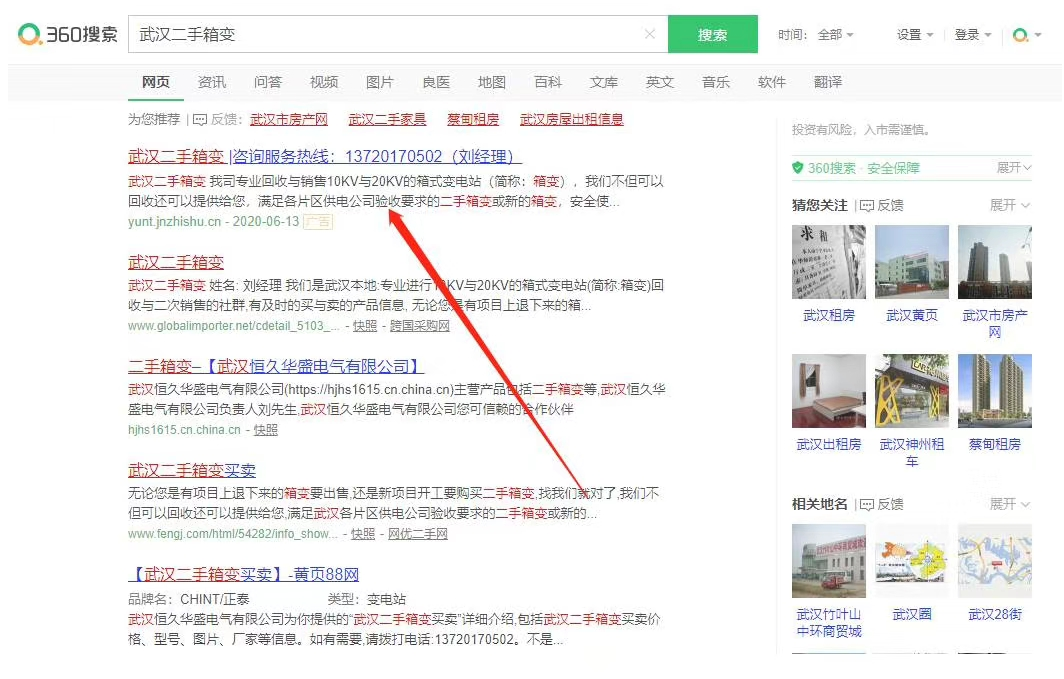Open the 音乐 tab

716,82
